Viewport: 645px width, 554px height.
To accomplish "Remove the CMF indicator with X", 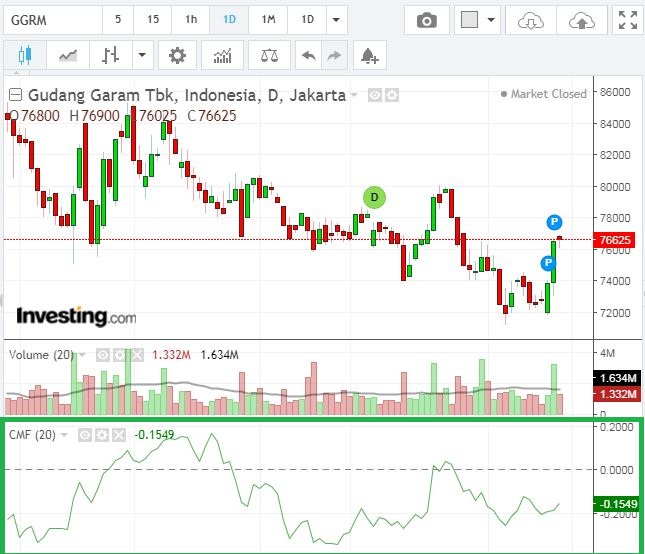I will point(119,435).
